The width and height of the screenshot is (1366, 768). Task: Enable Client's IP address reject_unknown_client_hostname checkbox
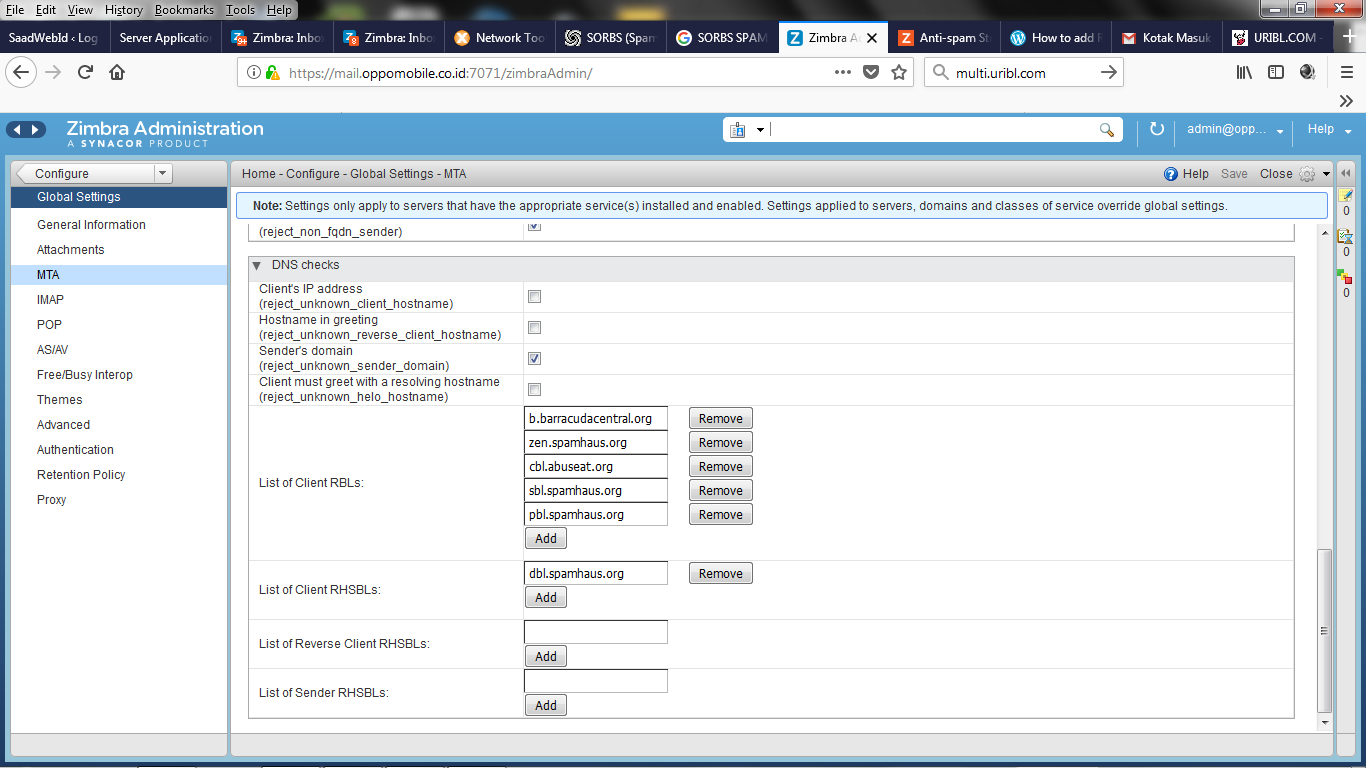coord(534,297)
